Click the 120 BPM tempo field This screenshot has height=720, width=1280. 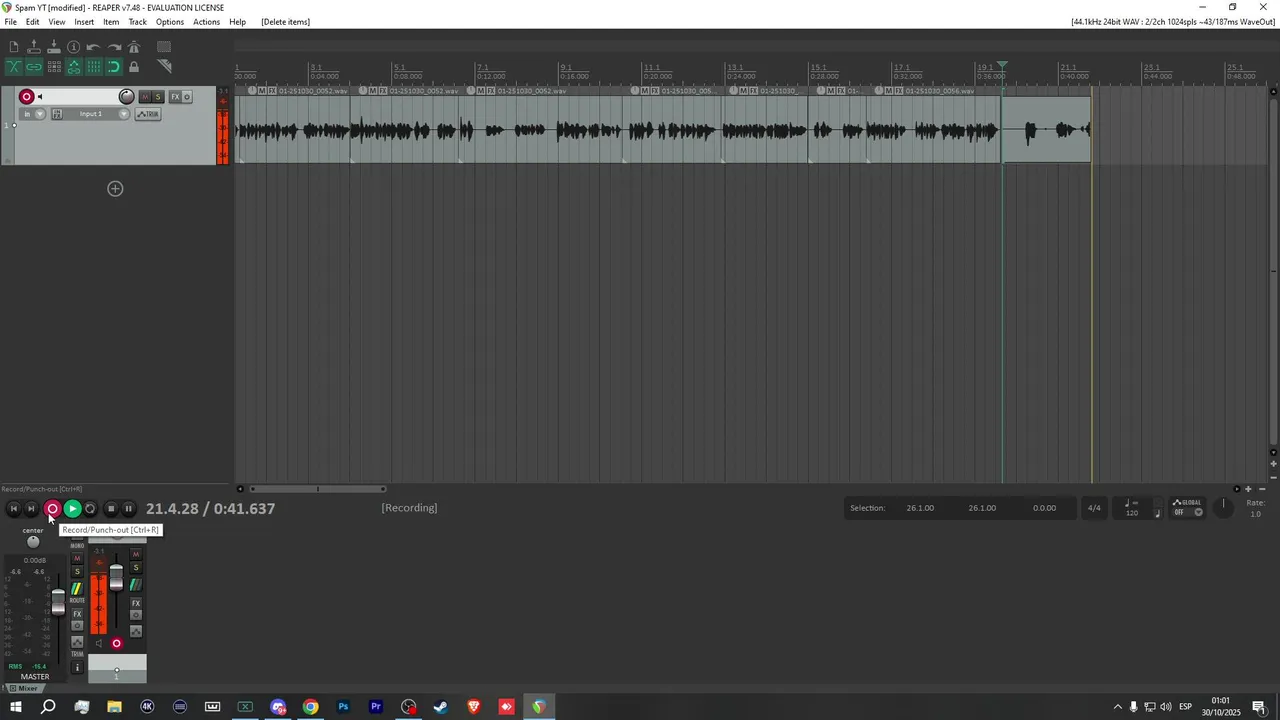[x=1132, y=512]
